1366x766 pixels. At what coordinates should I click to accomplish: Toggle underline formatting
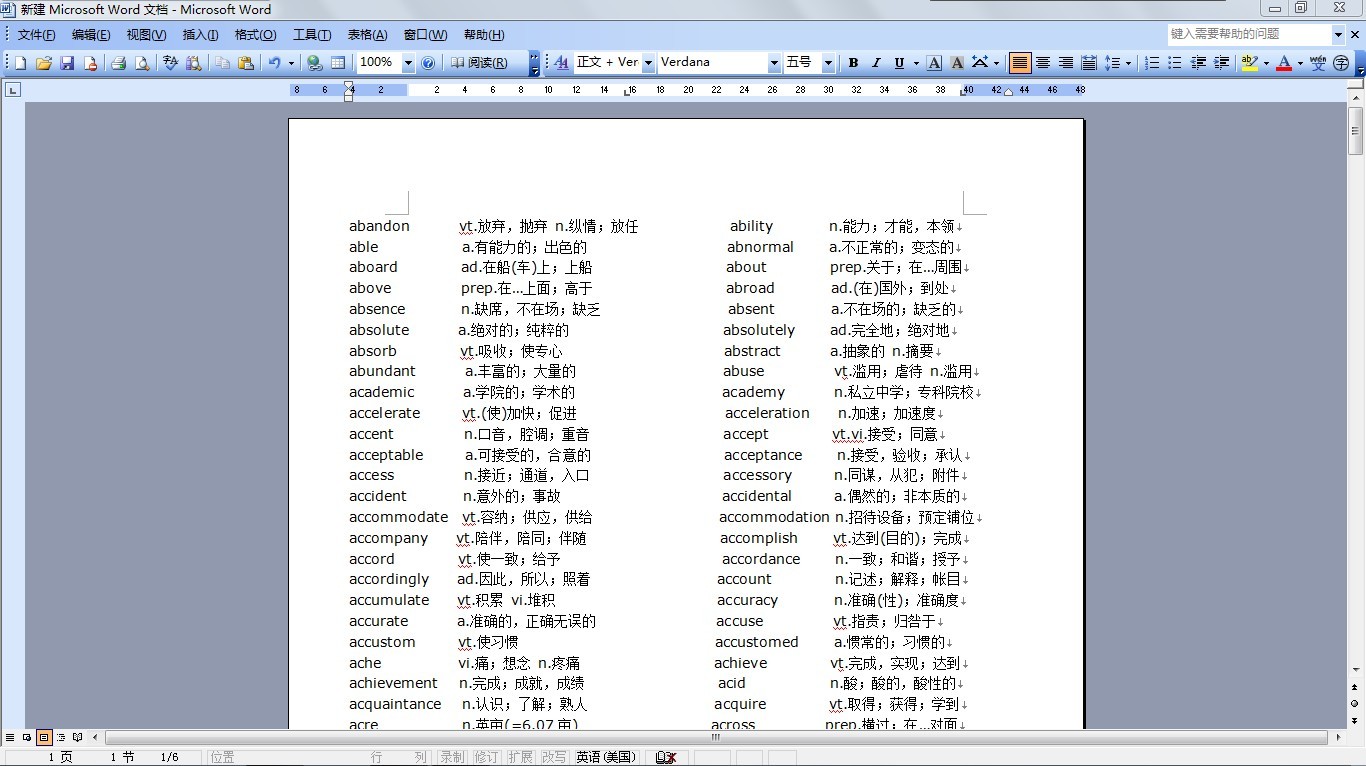click(x=898, y=62)
